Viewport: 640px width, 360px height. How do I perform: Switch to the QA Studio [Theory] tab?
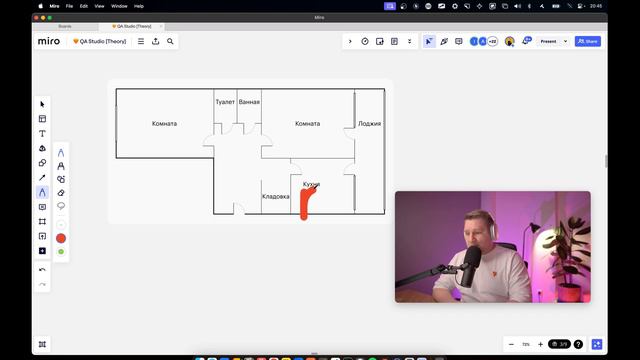pos(131,26)
